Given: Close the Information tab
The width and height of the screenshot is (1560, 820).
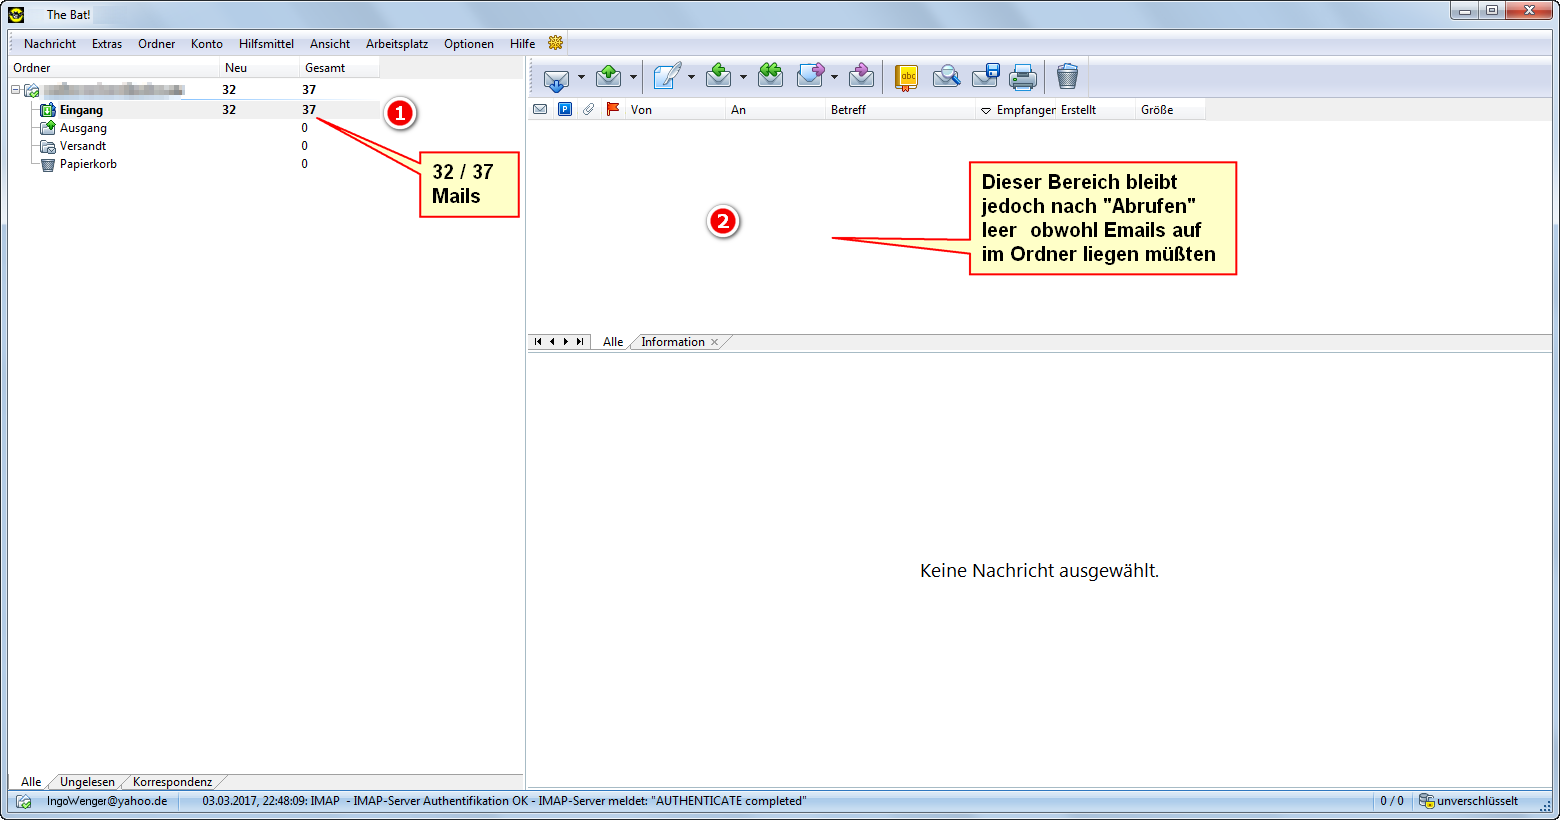Looking at the screenshot, I should point(714,342).
